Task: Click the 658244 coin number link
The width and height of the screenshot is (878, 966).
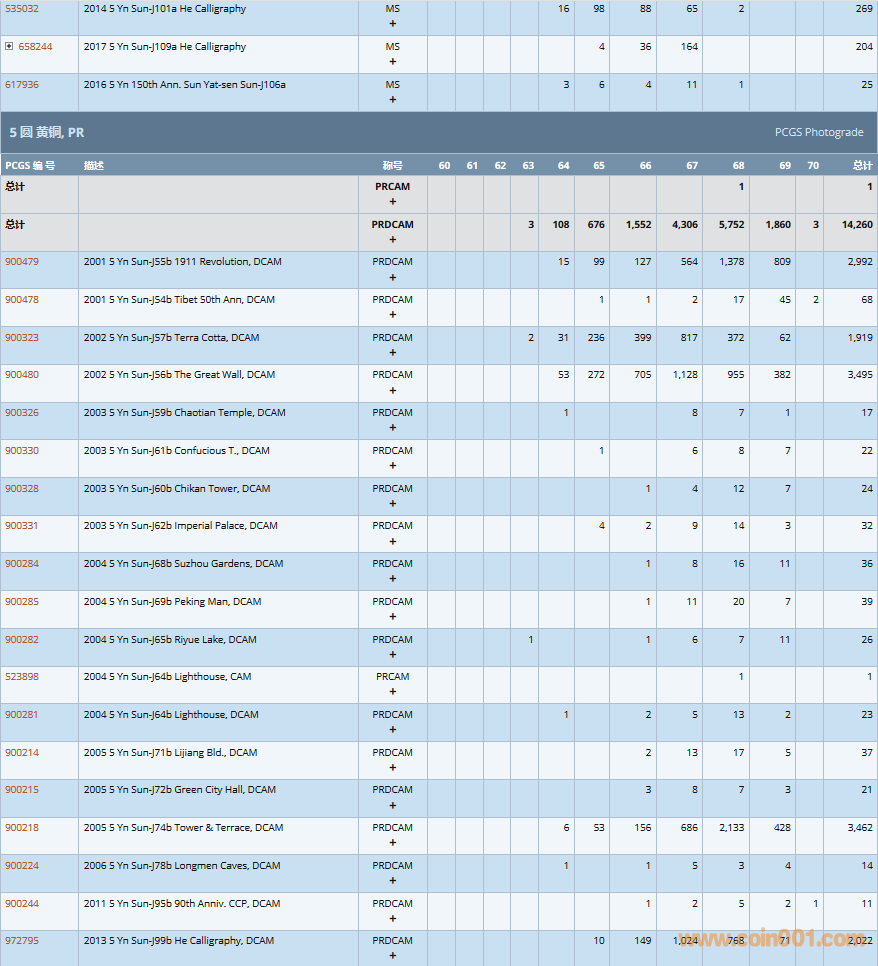Action: [35, 47]
